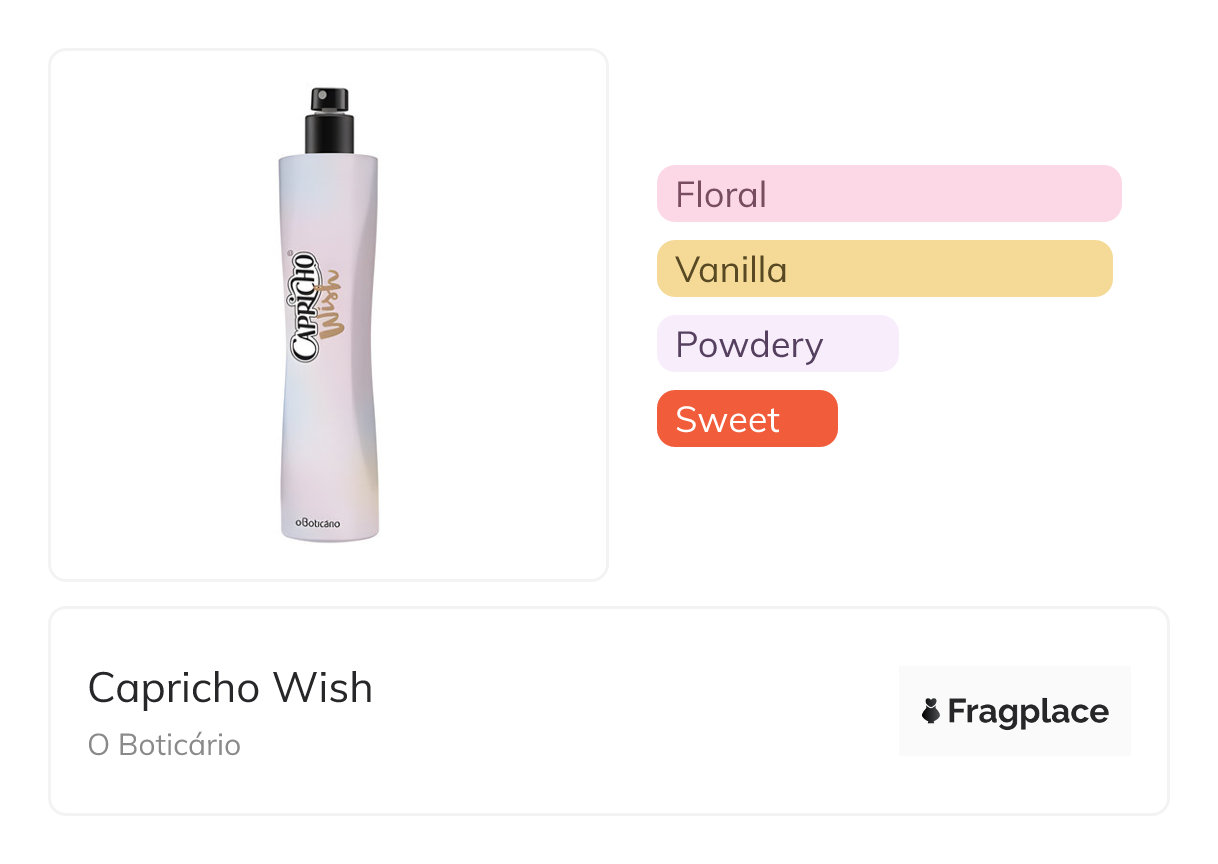This screenshot has height=864, width=1218.
Task: Click the gold Wish script on bottle
Action: (x=332, y=302)
